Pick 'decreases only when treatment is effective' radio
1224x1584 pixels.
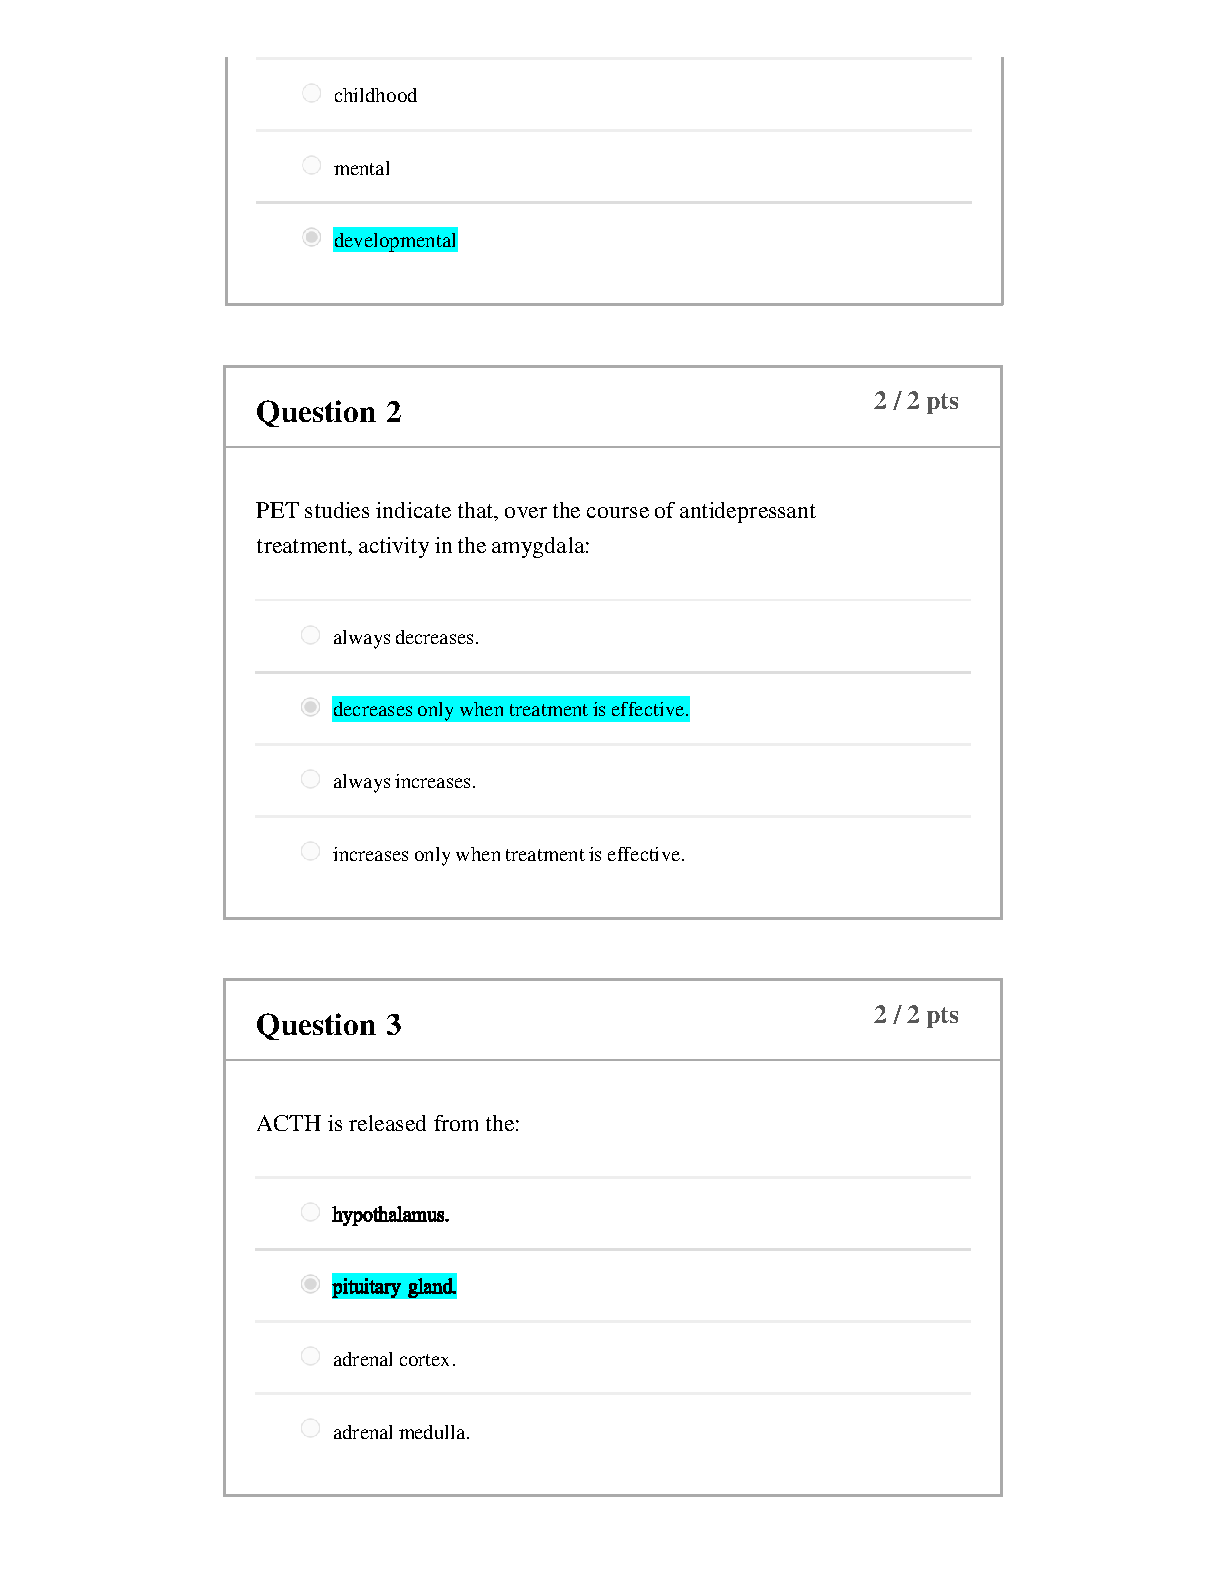click(x=310, y=707)
